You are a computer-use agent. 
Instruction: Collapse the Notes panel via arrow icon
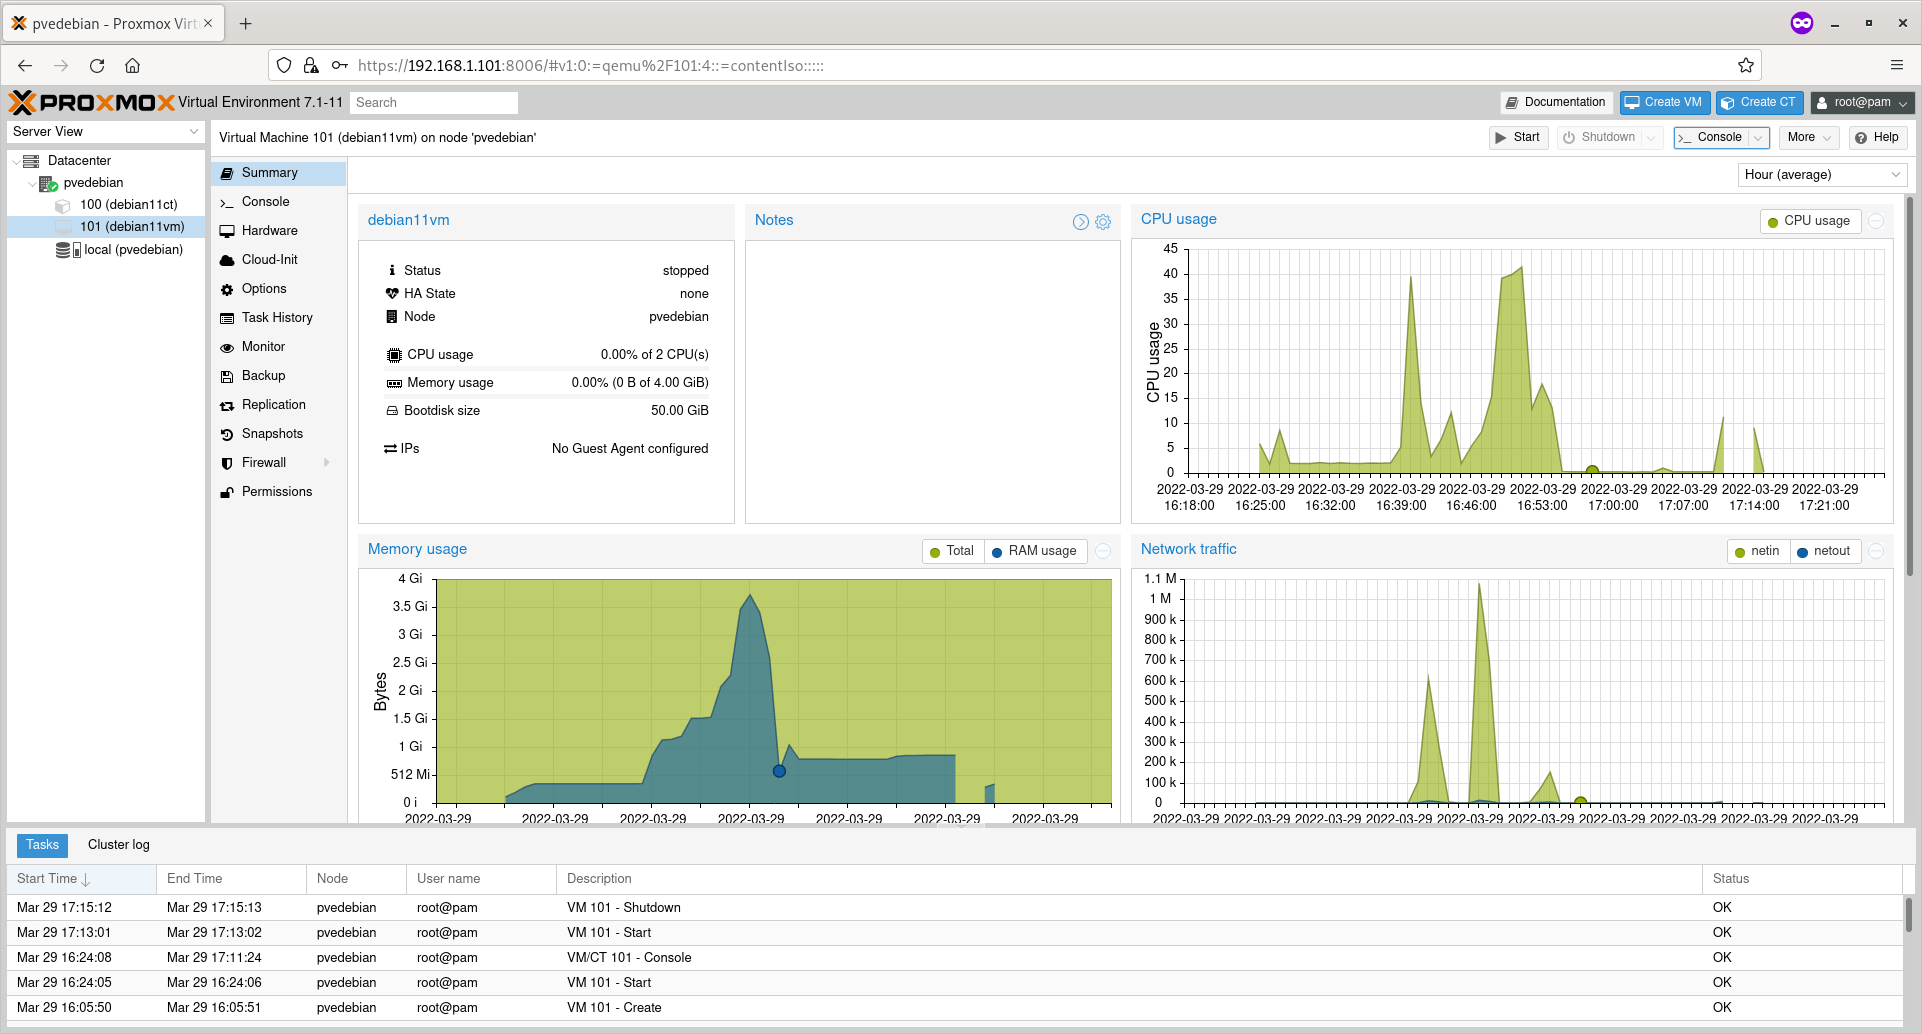pos(1081,222)
